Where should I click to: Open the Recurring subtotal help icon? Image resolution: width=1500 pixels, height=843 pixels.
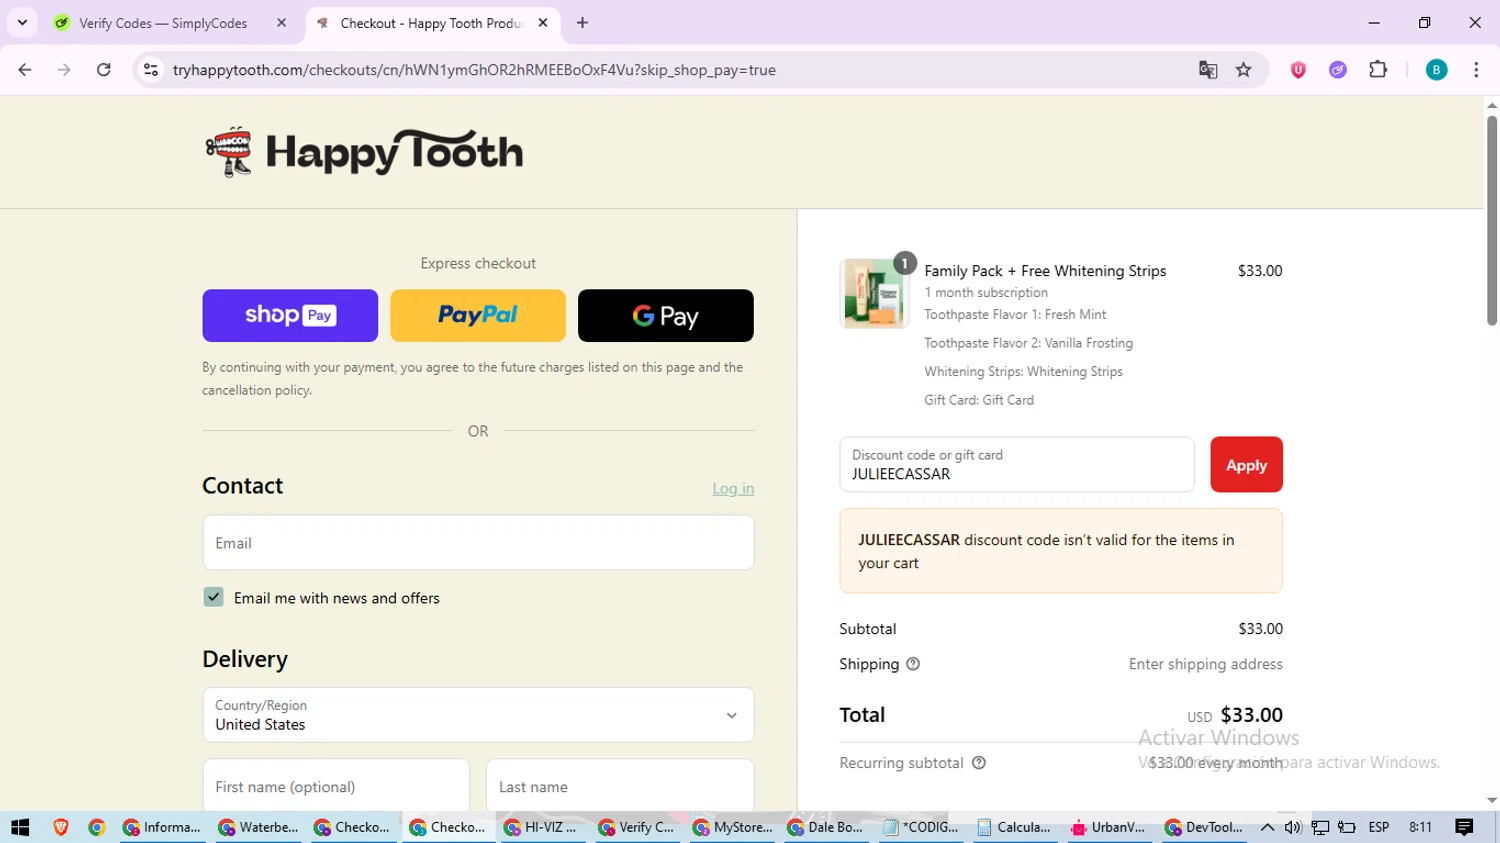[979, 763]
